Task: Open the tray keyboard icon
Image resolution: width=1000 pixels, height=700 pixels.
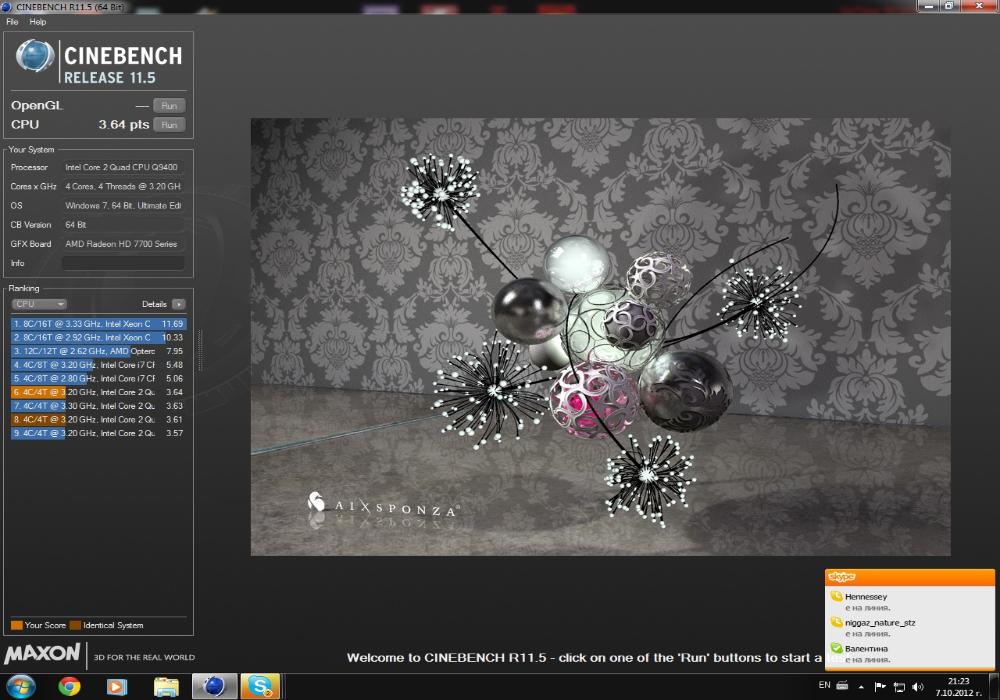Action: pyautogui.click(x=842, y=685)
